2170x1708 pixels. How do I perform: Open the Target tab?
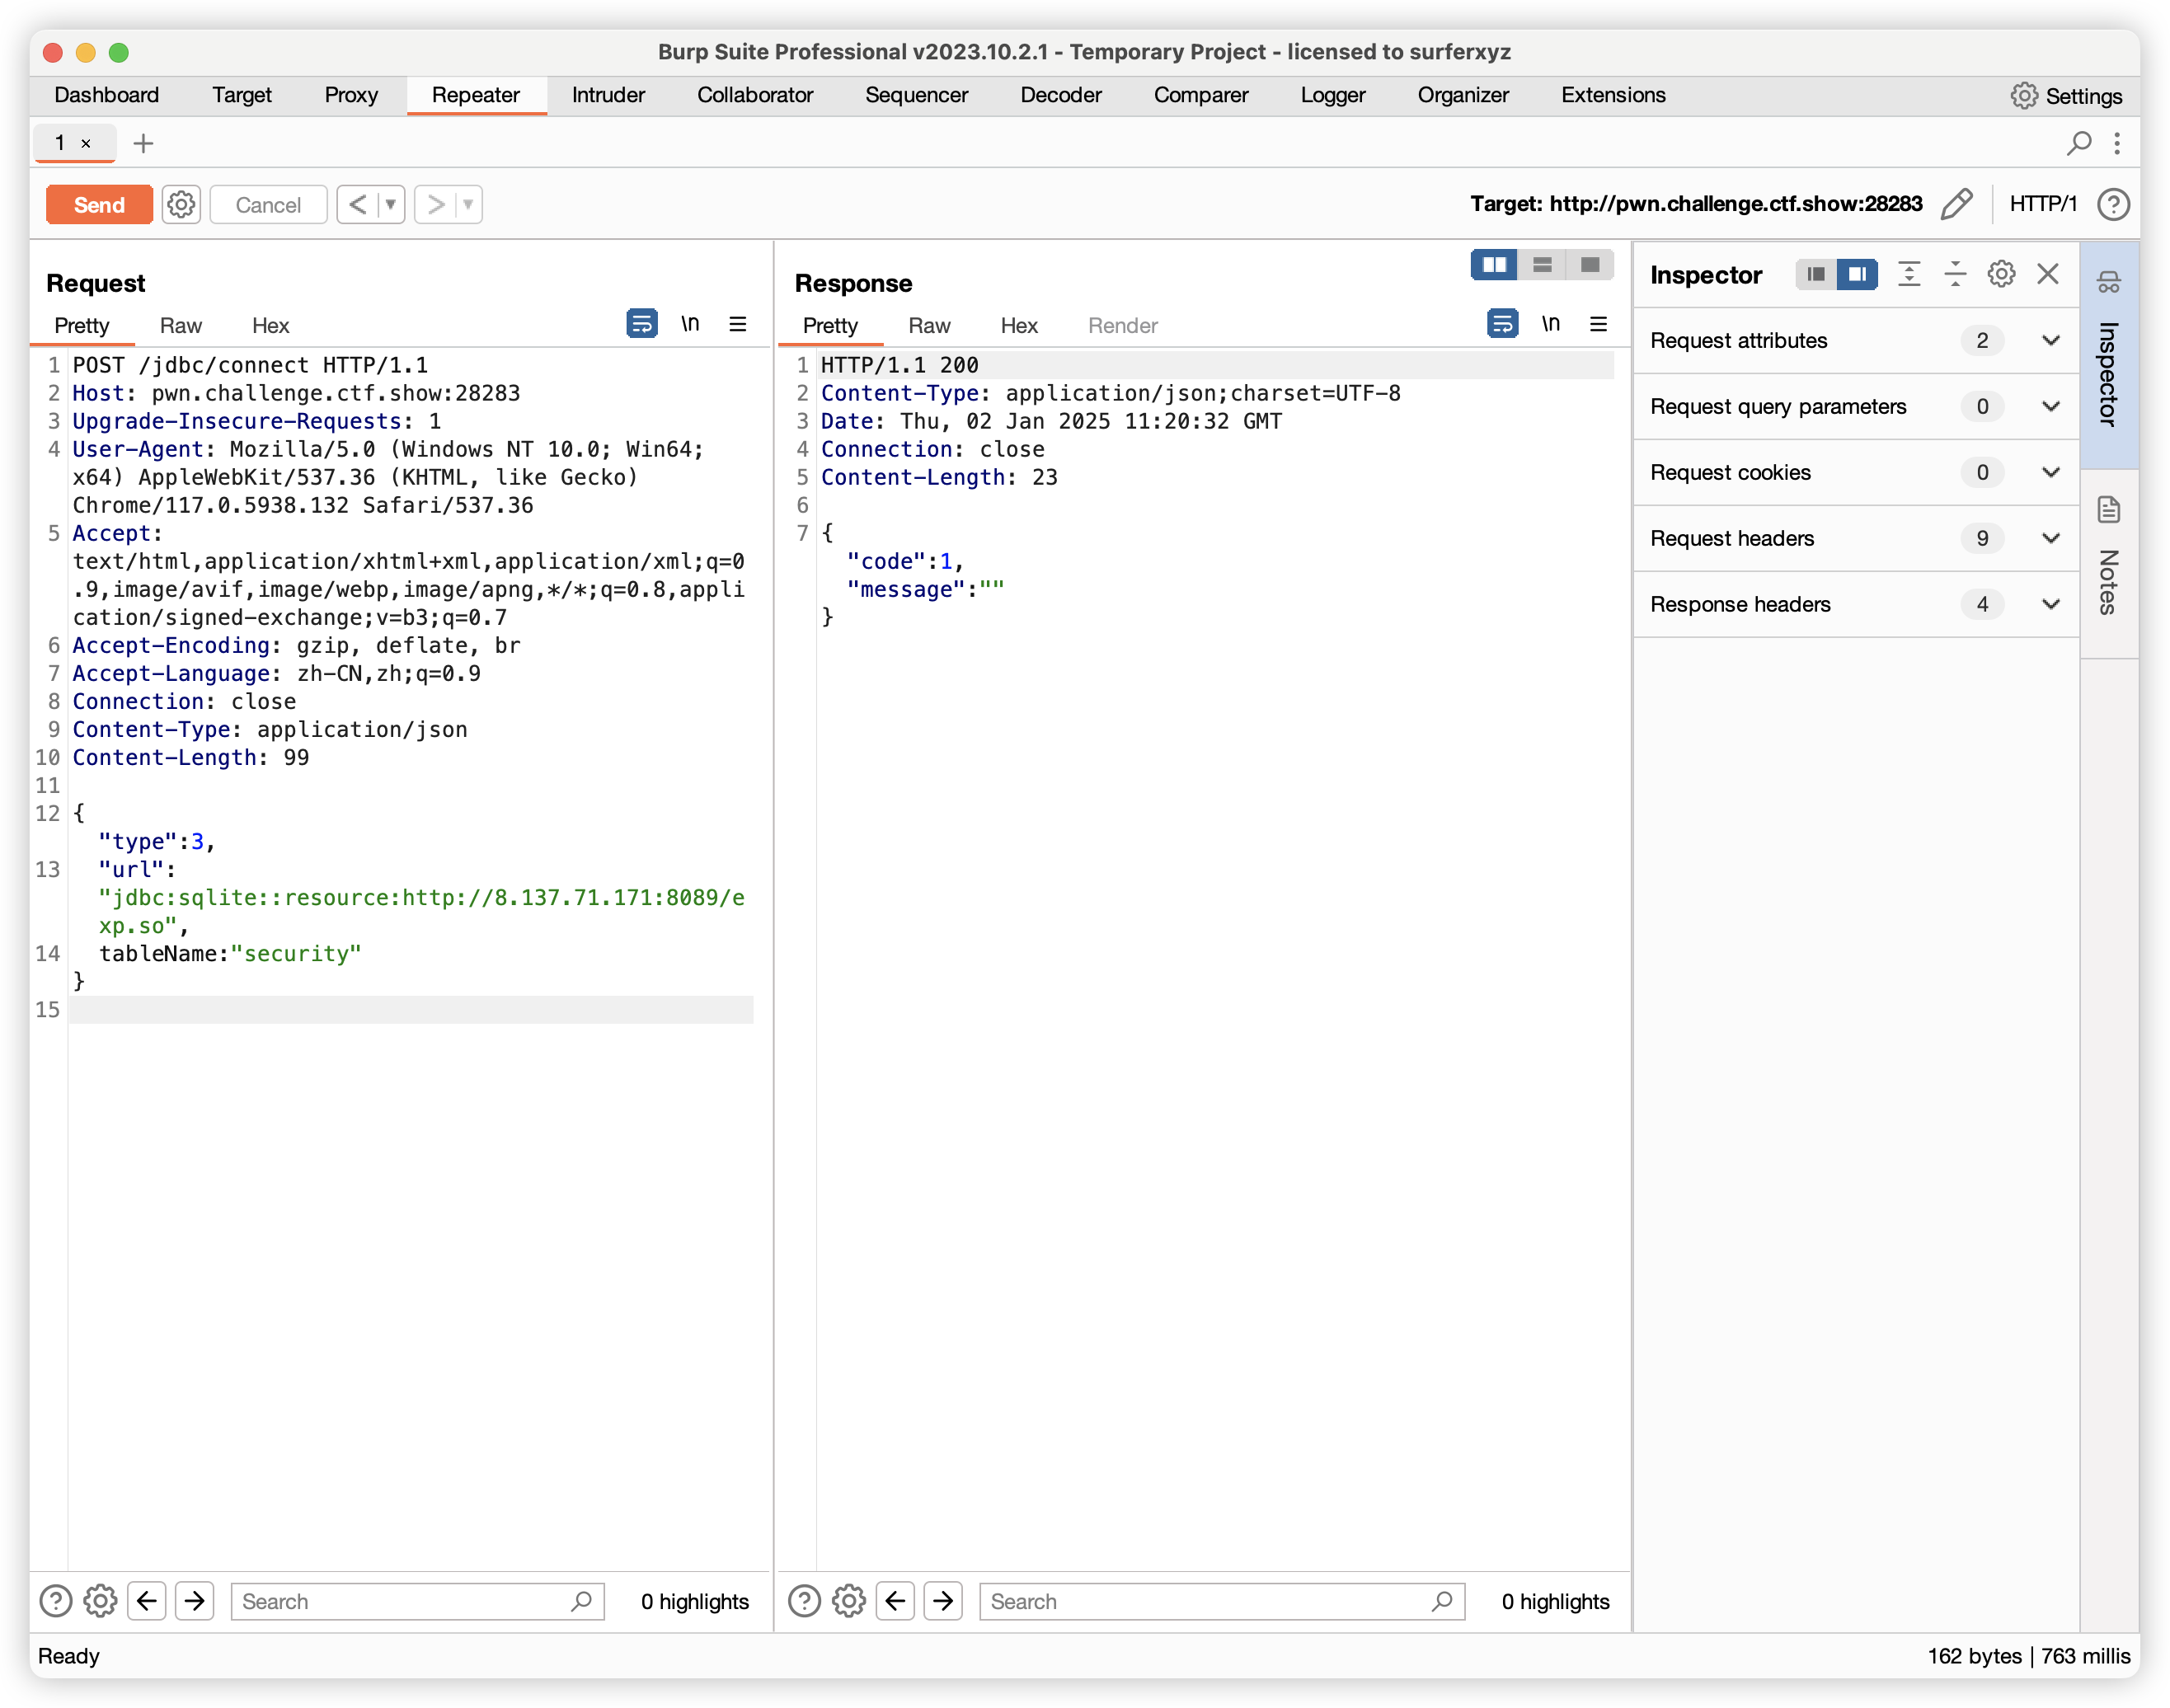pos(242,95)
